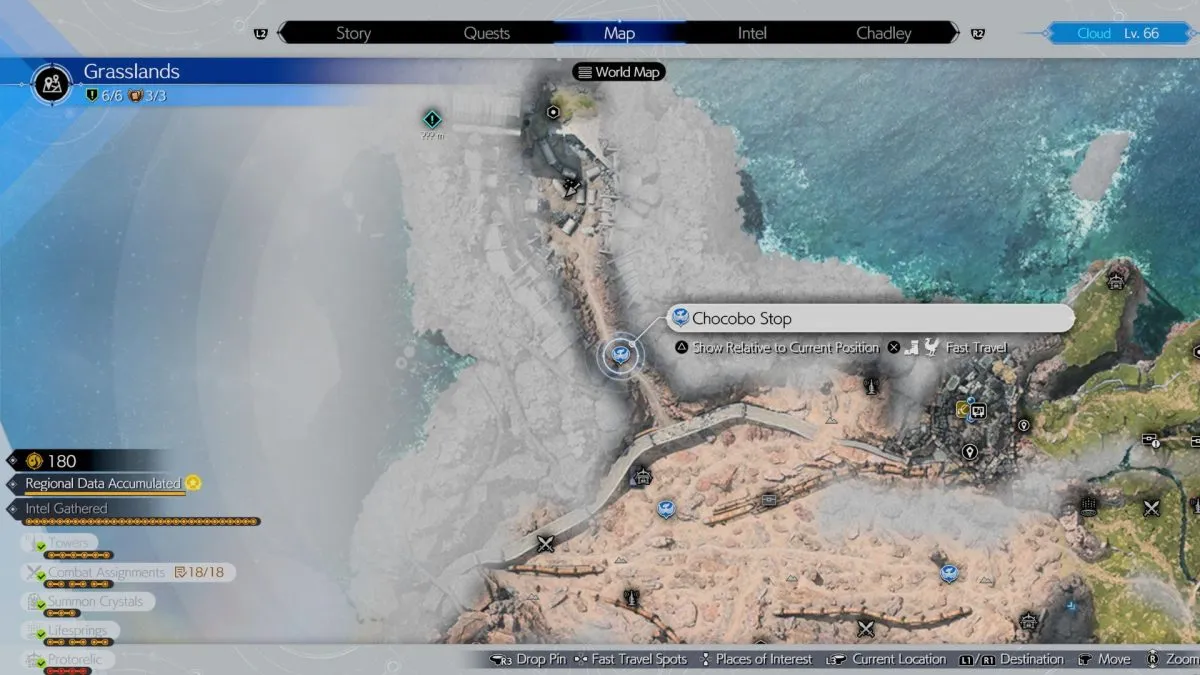Click the Chocobo Stop tooltip label
This screenshot has height=675, width=1200.
(x=870, y=319)
